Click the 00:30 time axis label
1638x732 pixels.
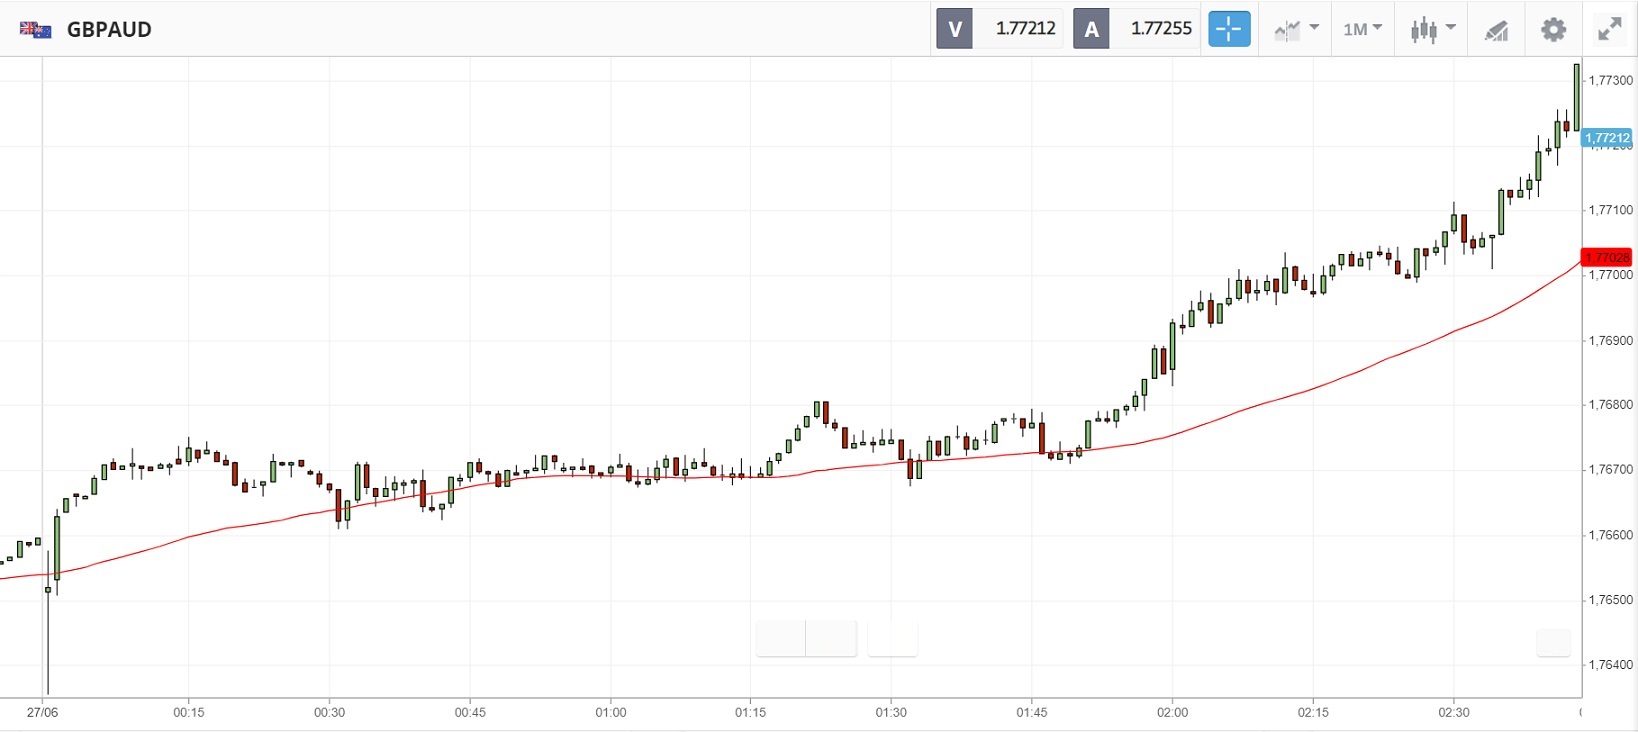[329, 713]
